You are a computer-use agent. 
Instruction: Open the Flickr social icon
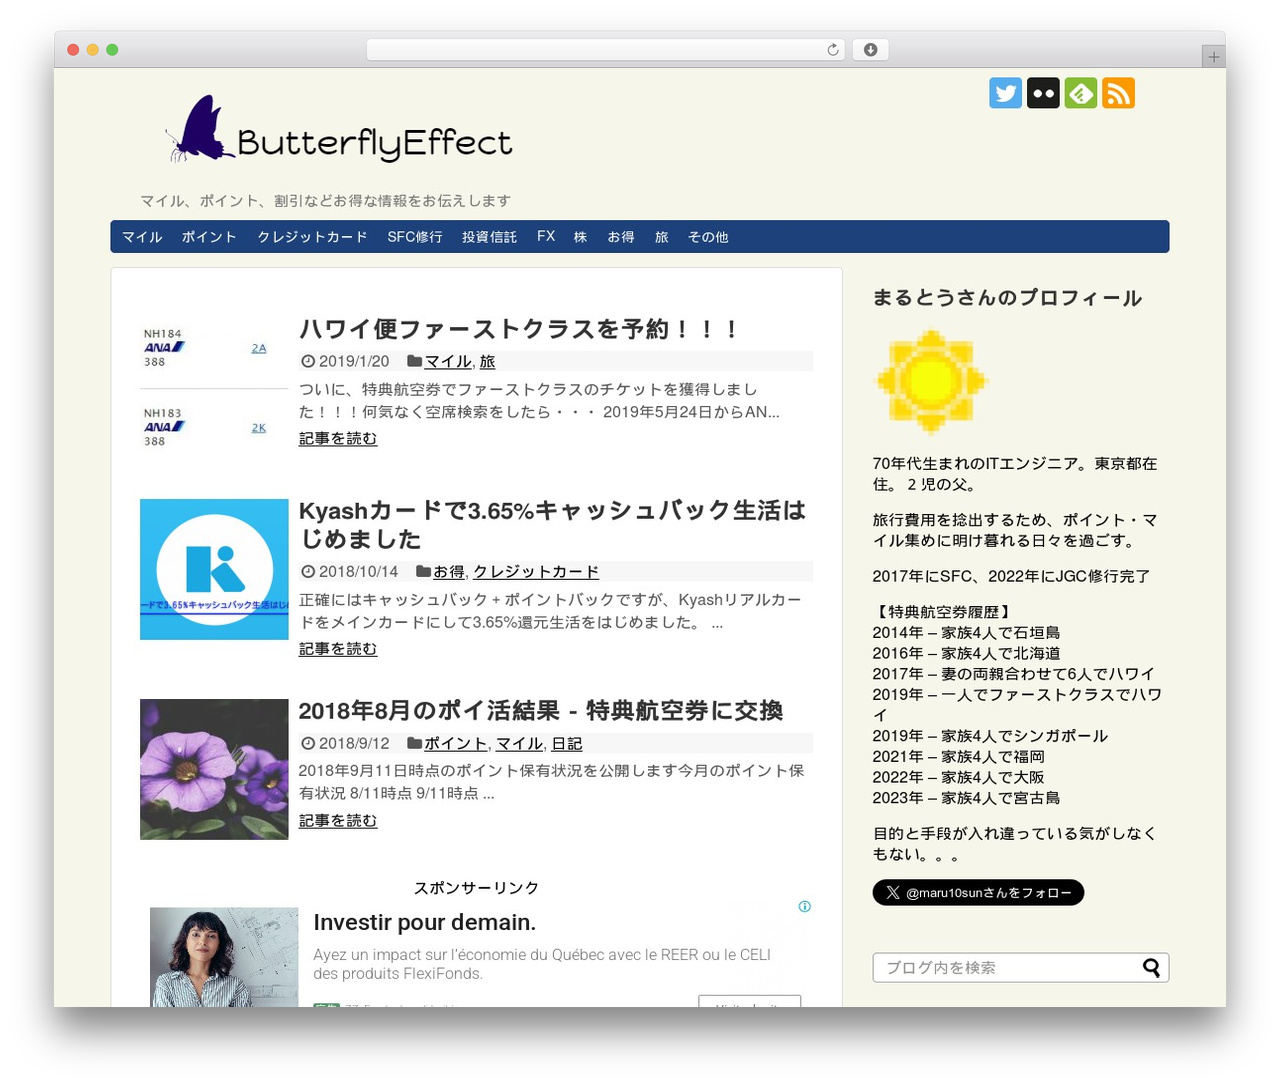point(1043,93)
